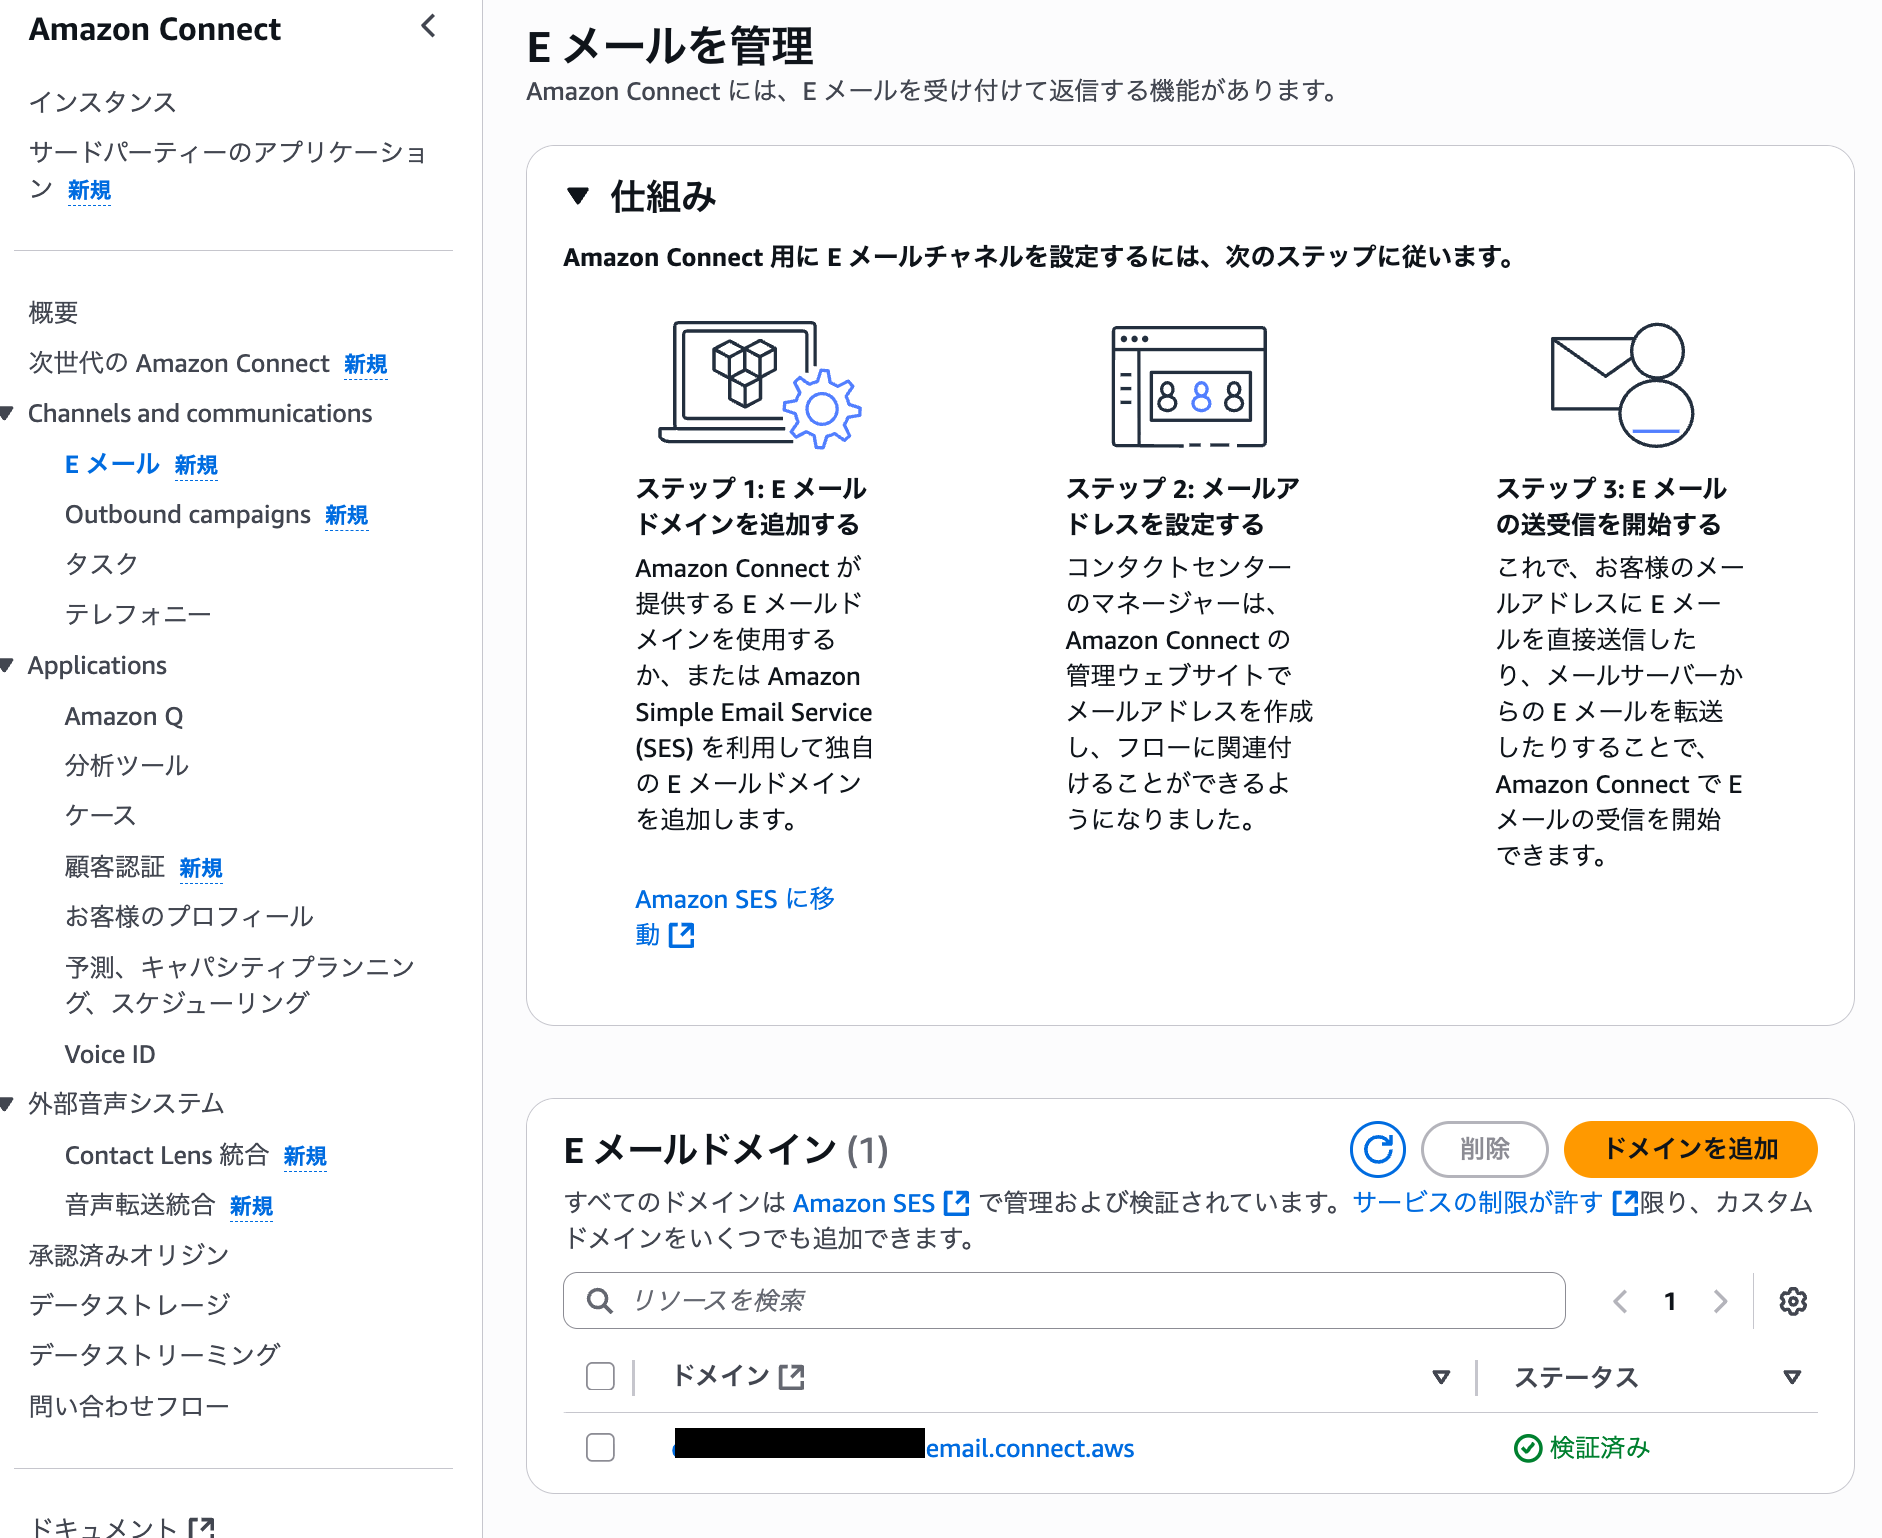Open Outbound campaigns in sidebar
This screenshot has height=1538, width=1882.
coord(188,514)
